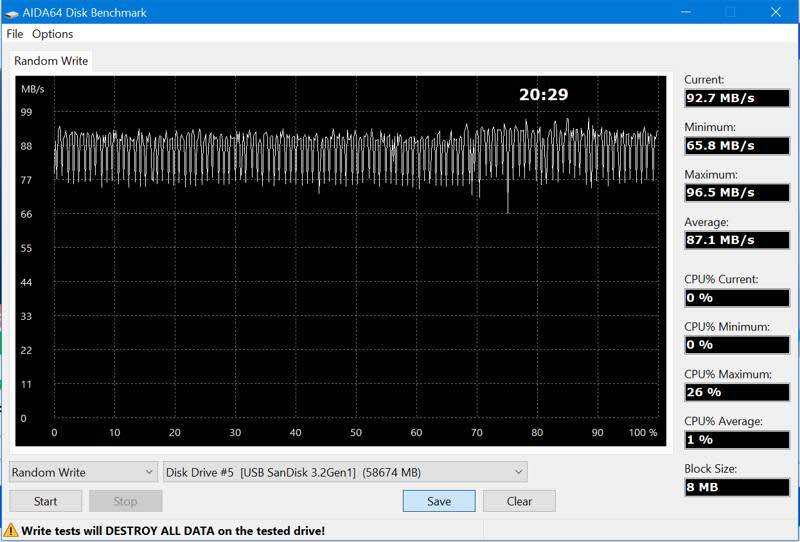Click the Maximum value field 96.5 MB/s
This screenshot has width=800, height=542.
[x=736, y=192]
